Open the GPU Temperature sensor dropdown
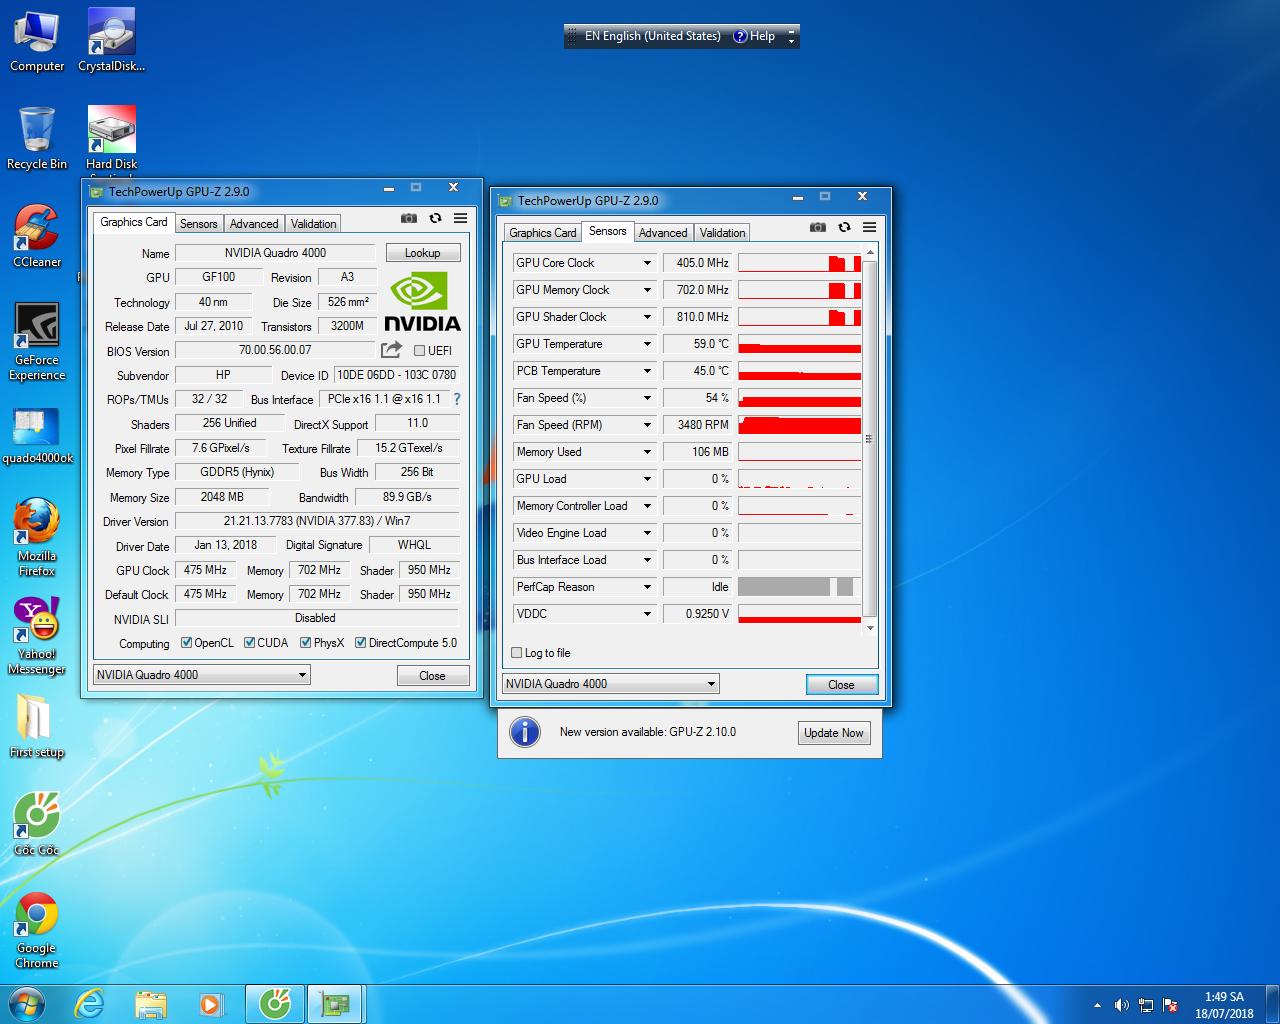 647,344
